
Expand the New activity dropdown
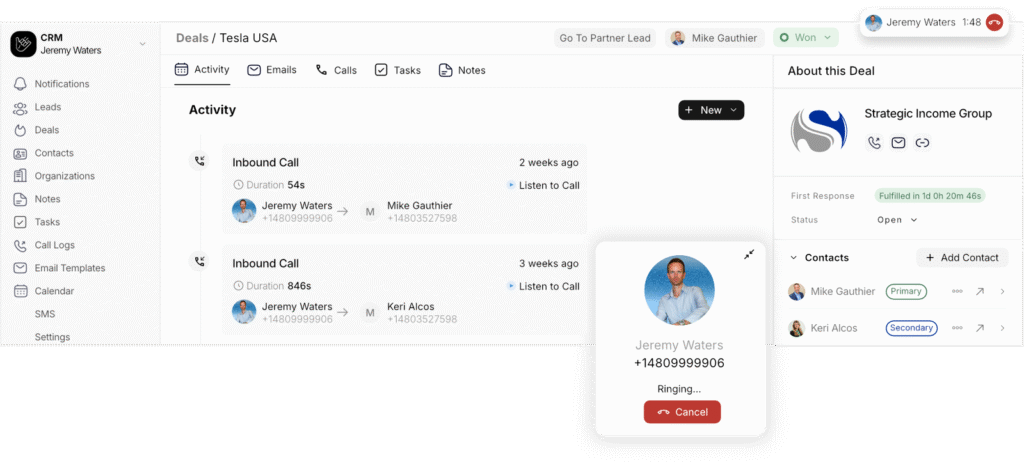[711, 110]
